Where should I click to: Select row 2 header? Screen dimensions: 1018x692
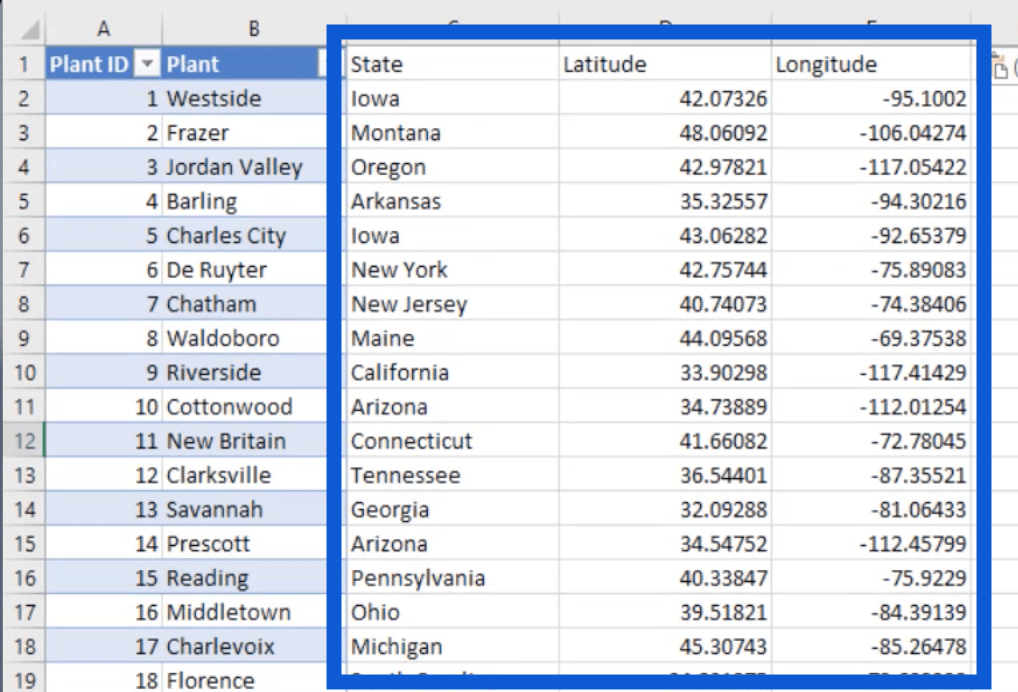pyautogui.click(x=24, y=98)
